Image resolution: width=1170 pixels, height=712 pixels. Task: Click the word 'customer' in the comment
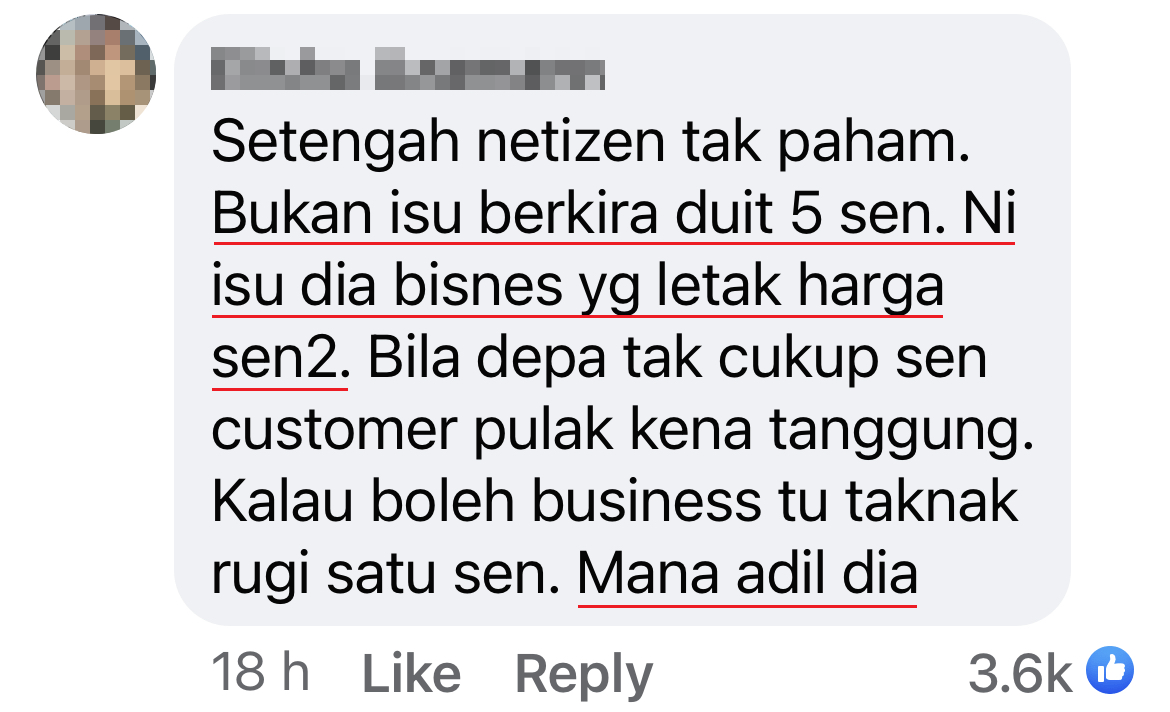coord(334,431)
